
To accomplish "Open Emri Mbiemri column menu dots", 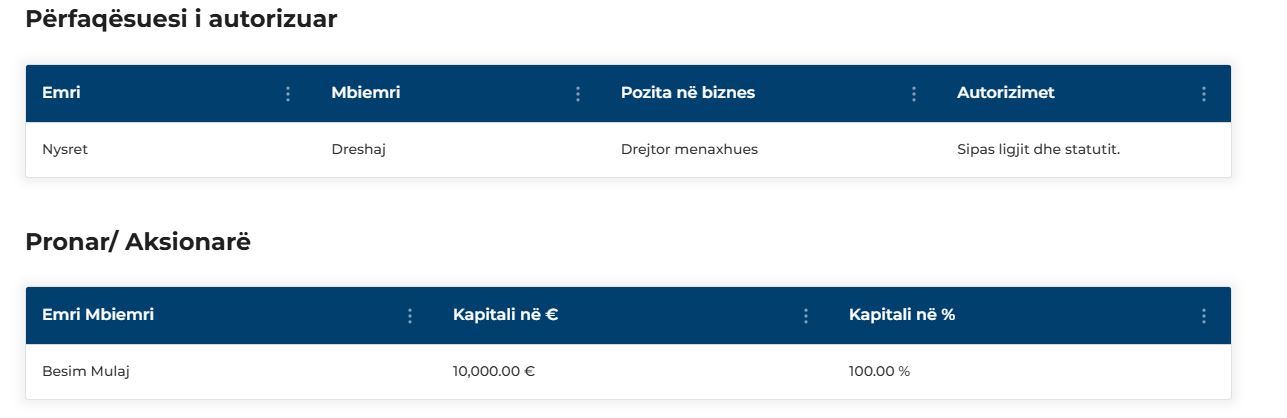I will 409,316.
